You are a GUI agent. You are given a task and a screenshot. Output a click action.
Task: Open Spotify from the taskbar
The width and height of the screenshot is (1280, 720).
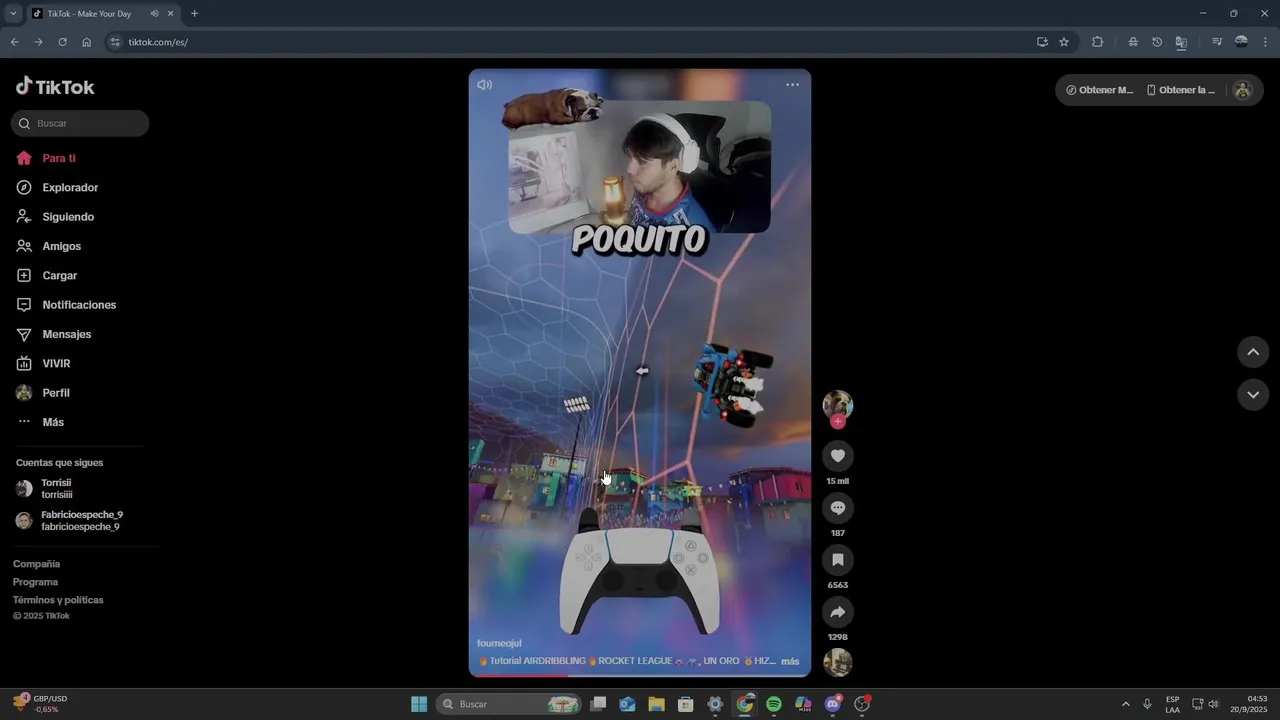774,704
